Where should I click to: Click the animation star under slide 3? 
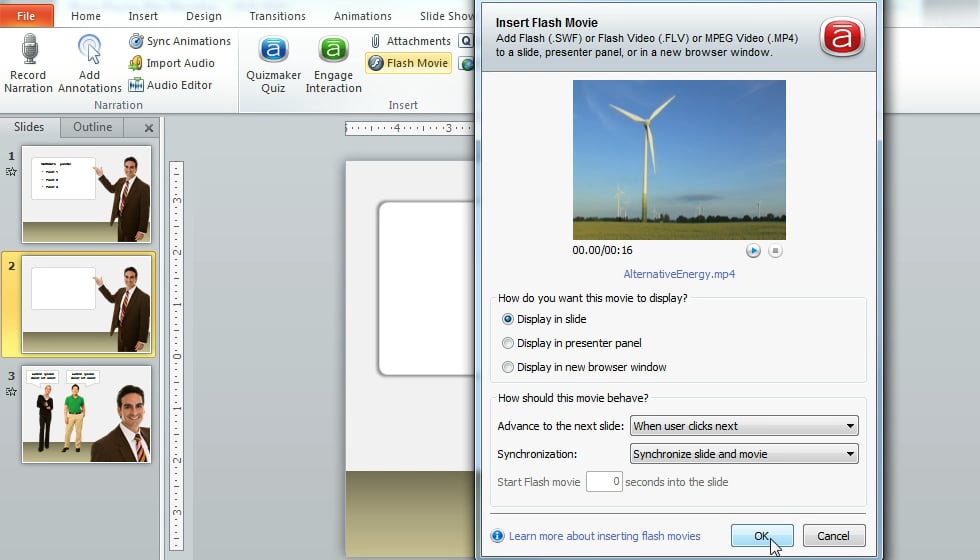(11, 392)
